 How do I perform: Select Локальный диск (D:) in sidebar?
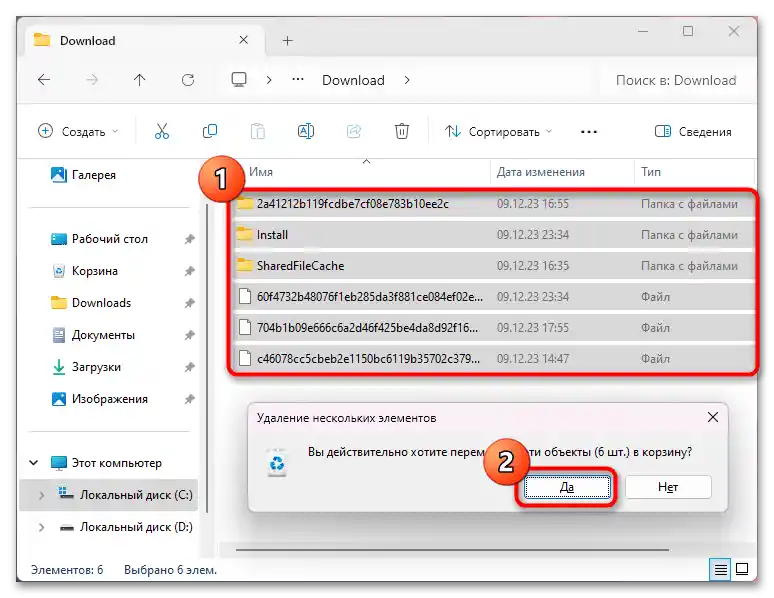coord(126,527)
